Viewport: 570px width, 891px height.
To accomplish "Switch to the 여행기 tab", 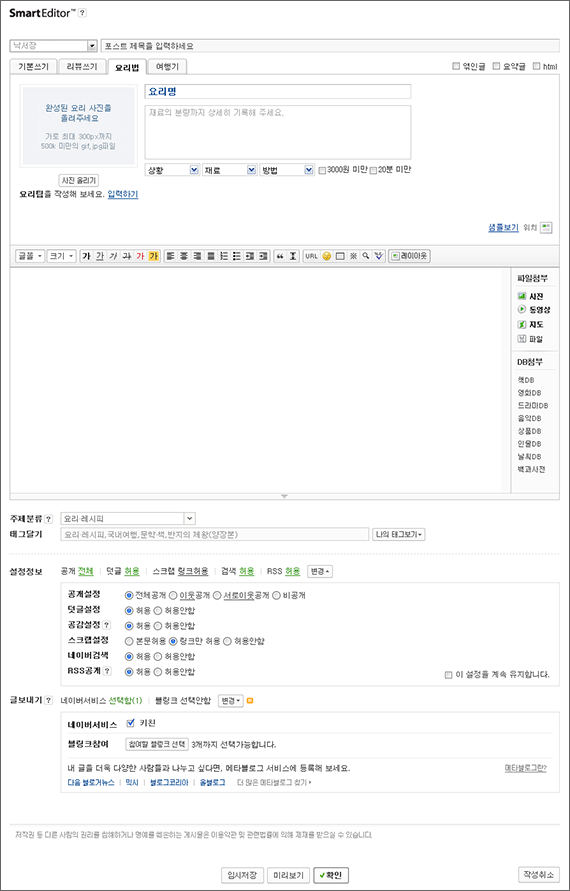I will pos(167,66).
